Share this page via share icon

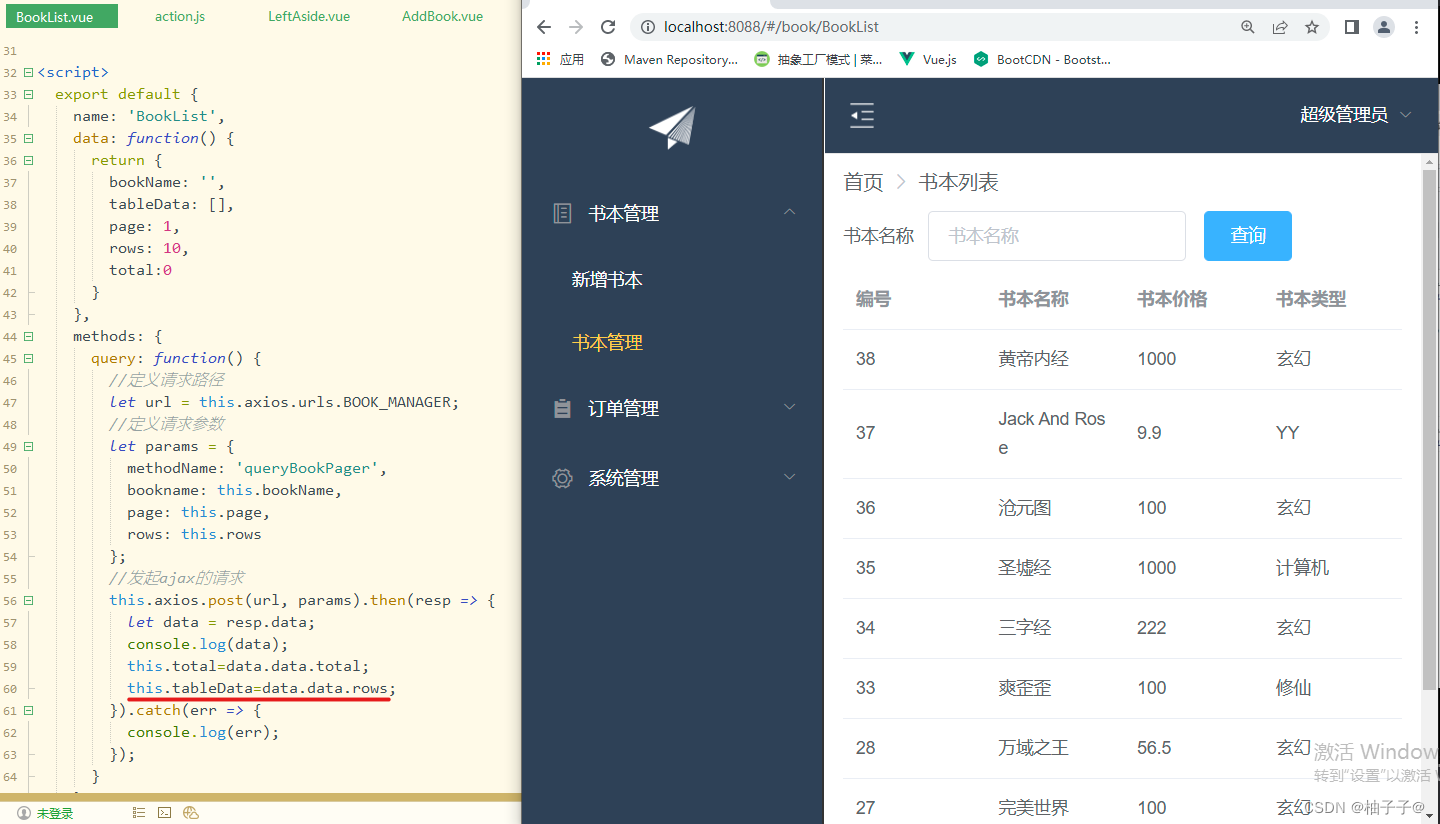[1280, 27]
